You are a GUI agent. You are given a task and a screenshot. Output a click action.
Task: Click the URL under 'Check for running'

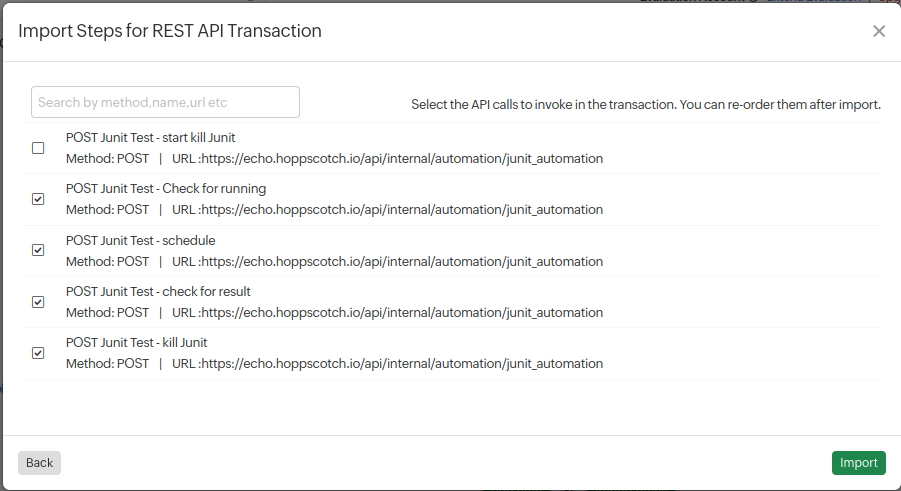387,210
